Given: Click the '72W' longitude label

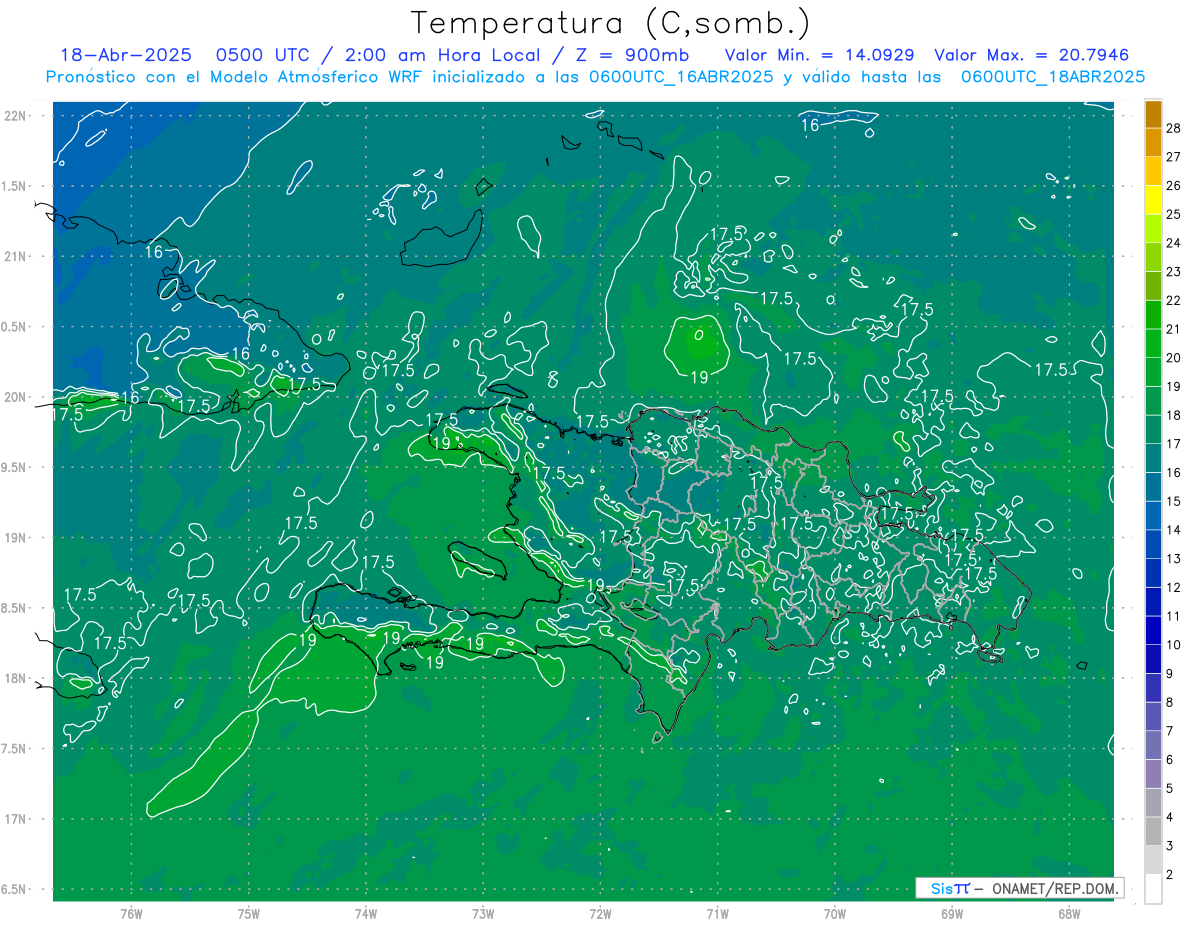Looking at the screenshot, I should point(600,914).
